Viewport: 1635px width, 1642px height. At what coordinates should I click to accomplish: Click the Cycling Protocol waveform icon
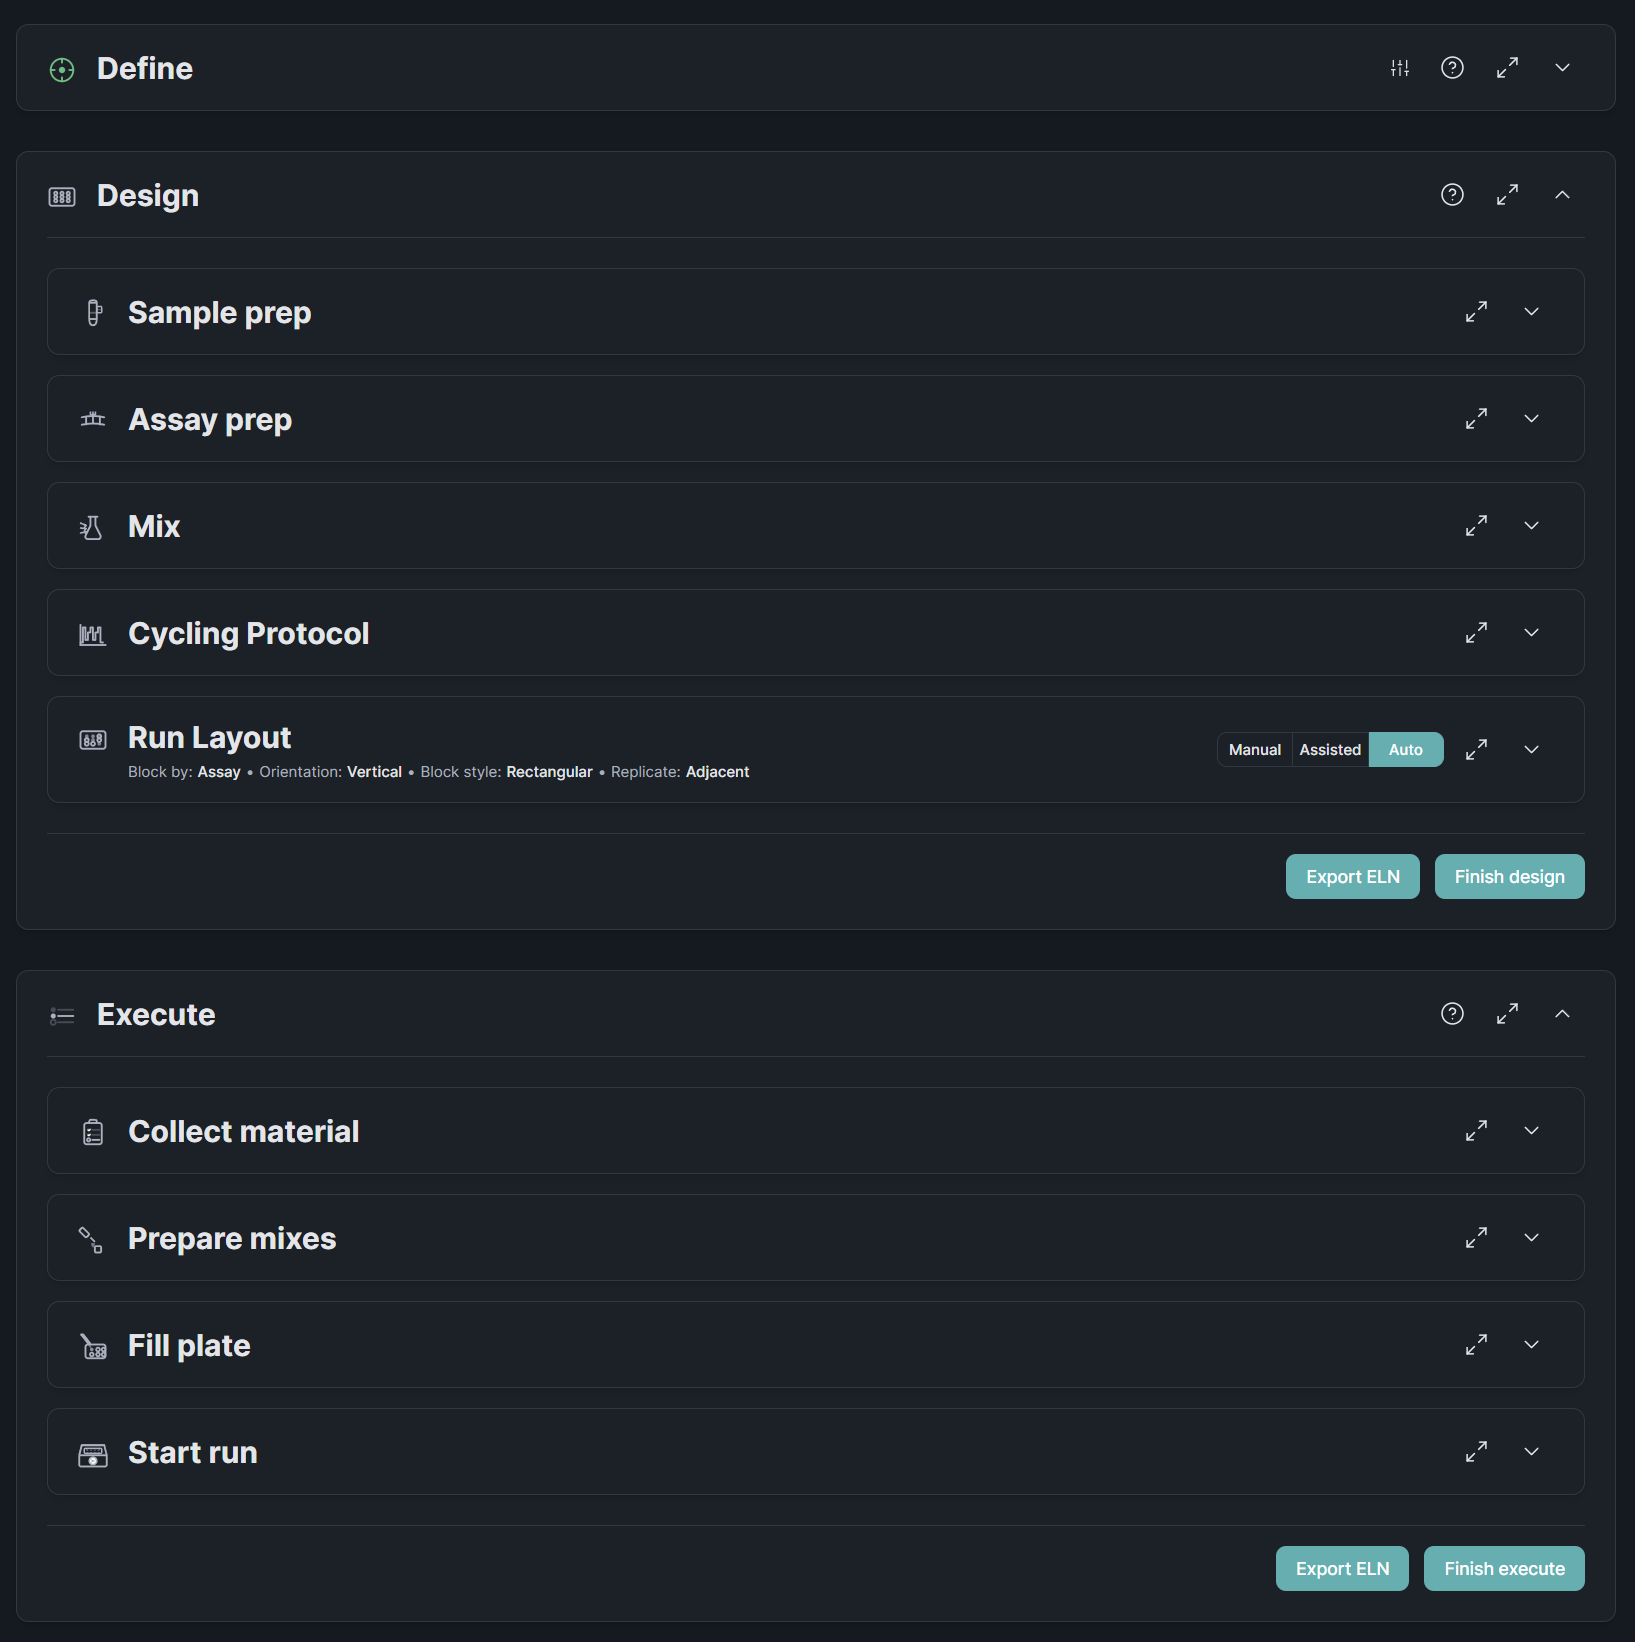click(92, 632)
